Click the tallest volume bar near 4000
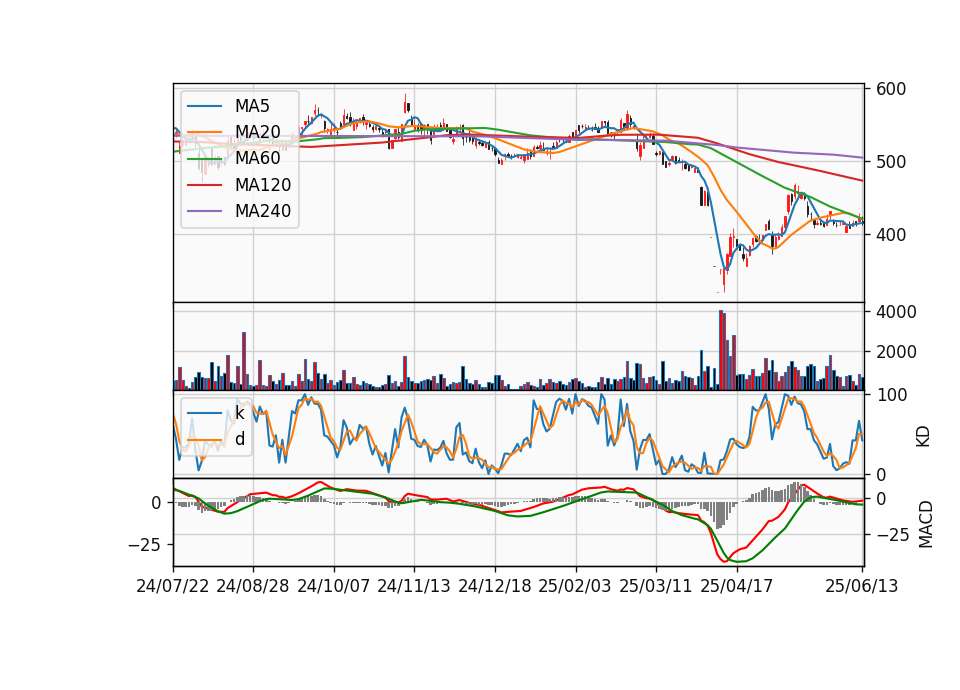 click(721, 350)
